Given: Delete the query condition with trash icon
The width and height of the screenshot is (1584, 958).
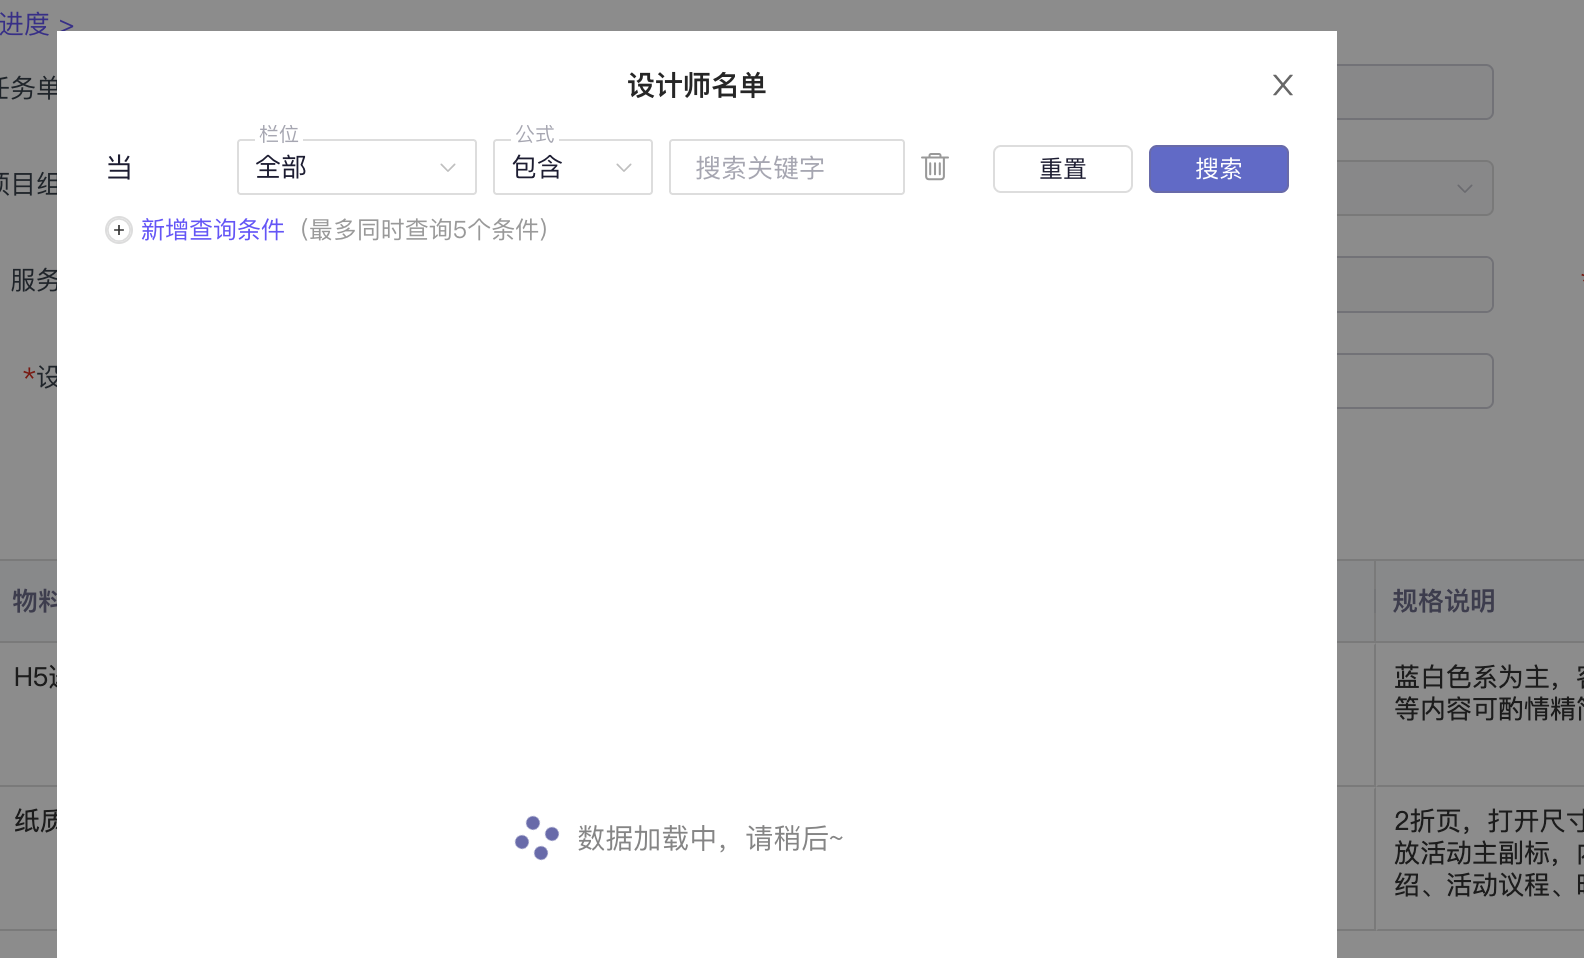Looking at the screenshot, I should point(935,166).
